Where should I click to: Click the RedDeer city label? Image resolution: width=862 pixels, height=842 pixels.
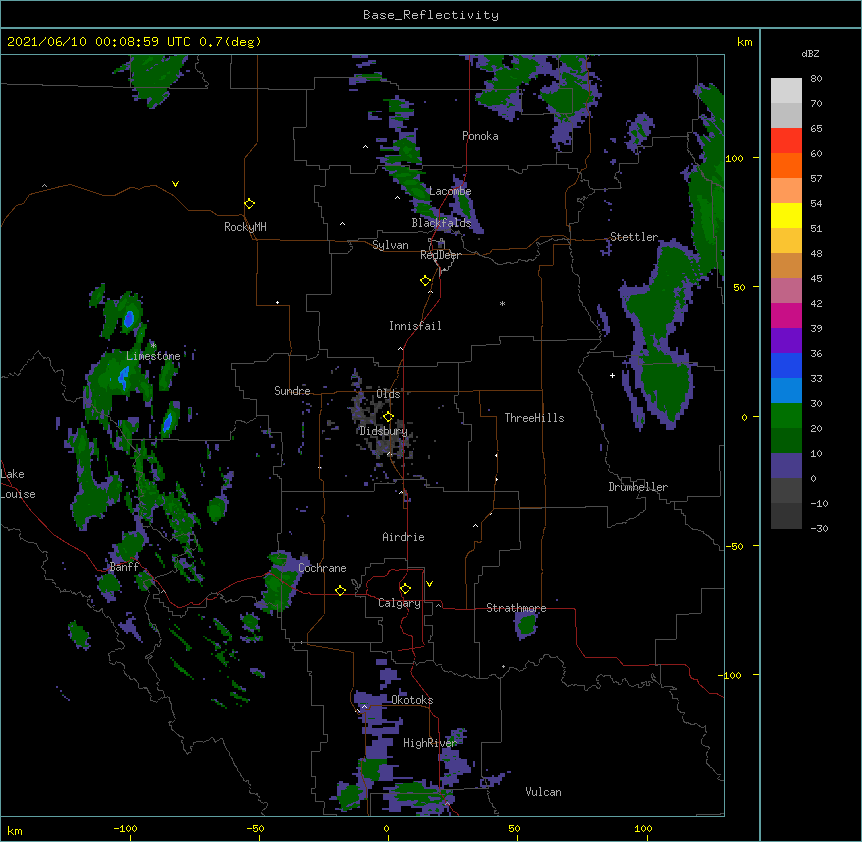[x=440, y=255]
